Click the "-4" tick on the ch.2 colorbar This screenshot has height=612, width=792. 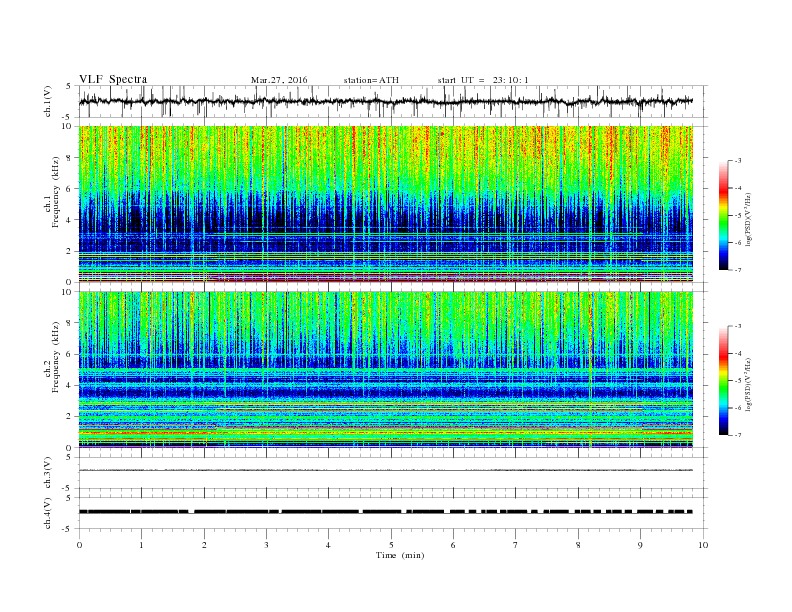(737, 353)
